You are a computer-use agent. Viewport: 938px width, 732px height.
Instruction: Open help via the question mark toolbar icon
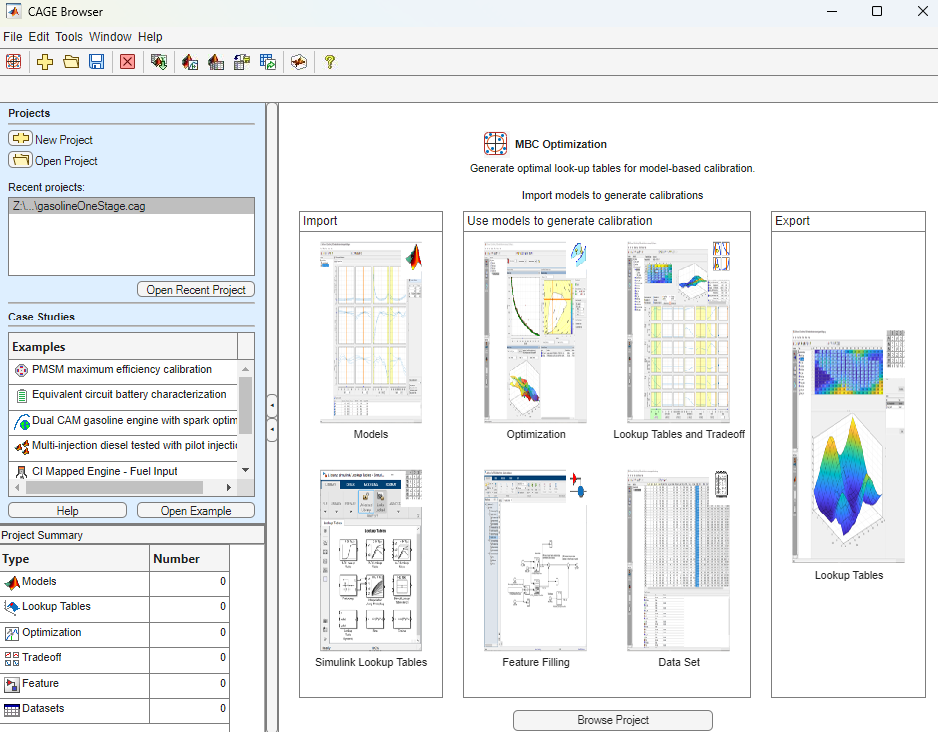point(329,61)
